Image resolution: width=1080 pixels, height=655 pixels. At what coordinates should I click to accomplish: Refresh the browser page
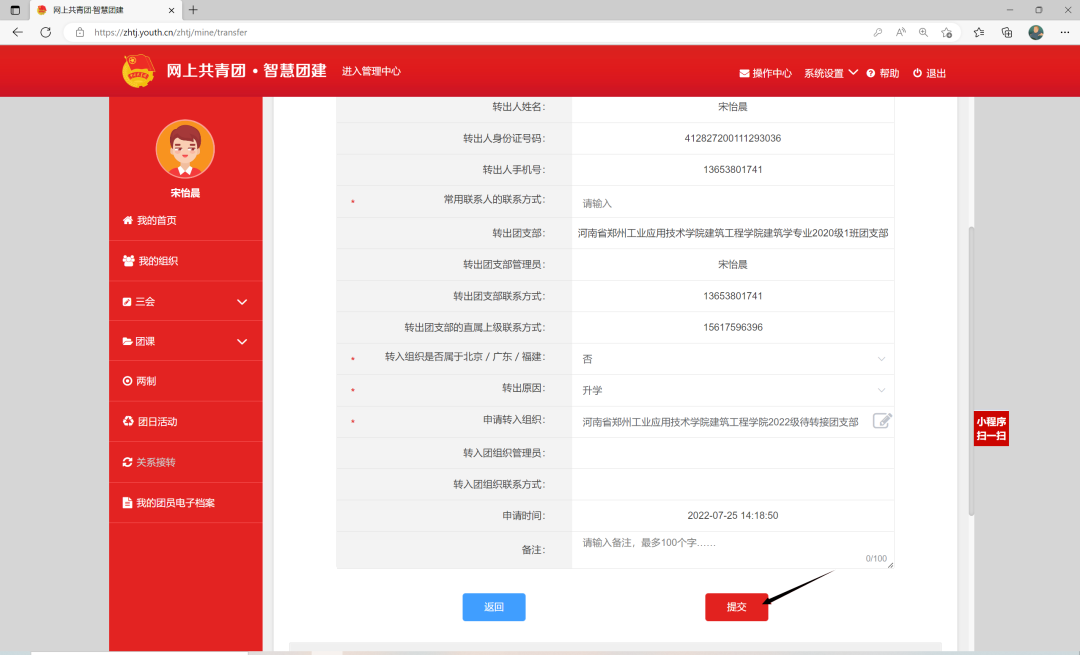pos(45,32)
